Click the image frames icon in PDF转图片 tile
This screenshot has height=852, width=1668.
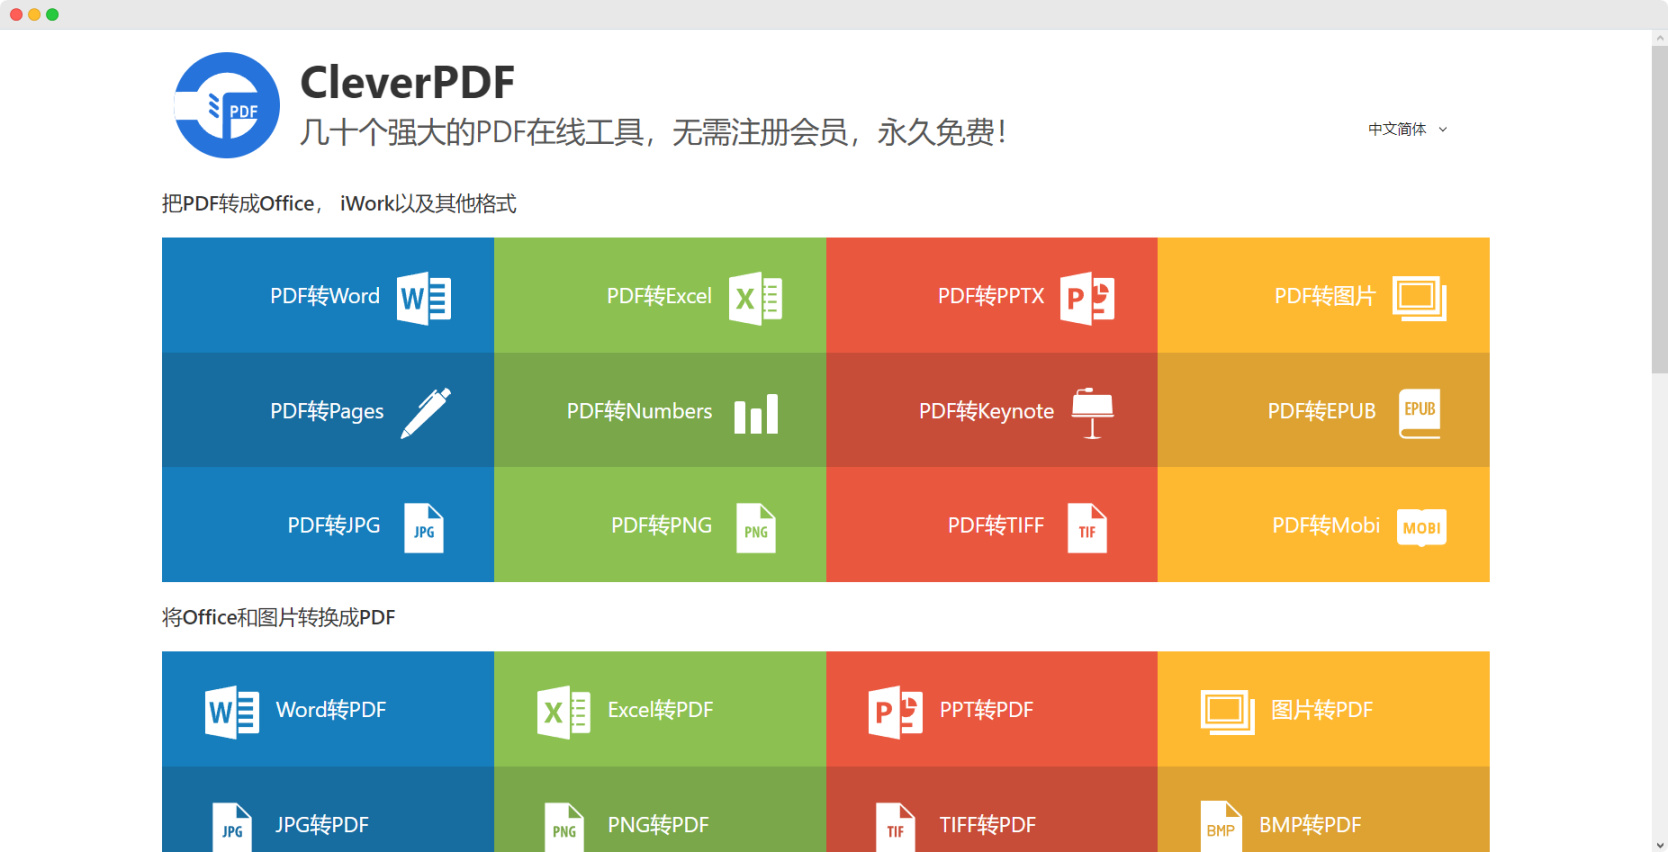(1420, 298)
